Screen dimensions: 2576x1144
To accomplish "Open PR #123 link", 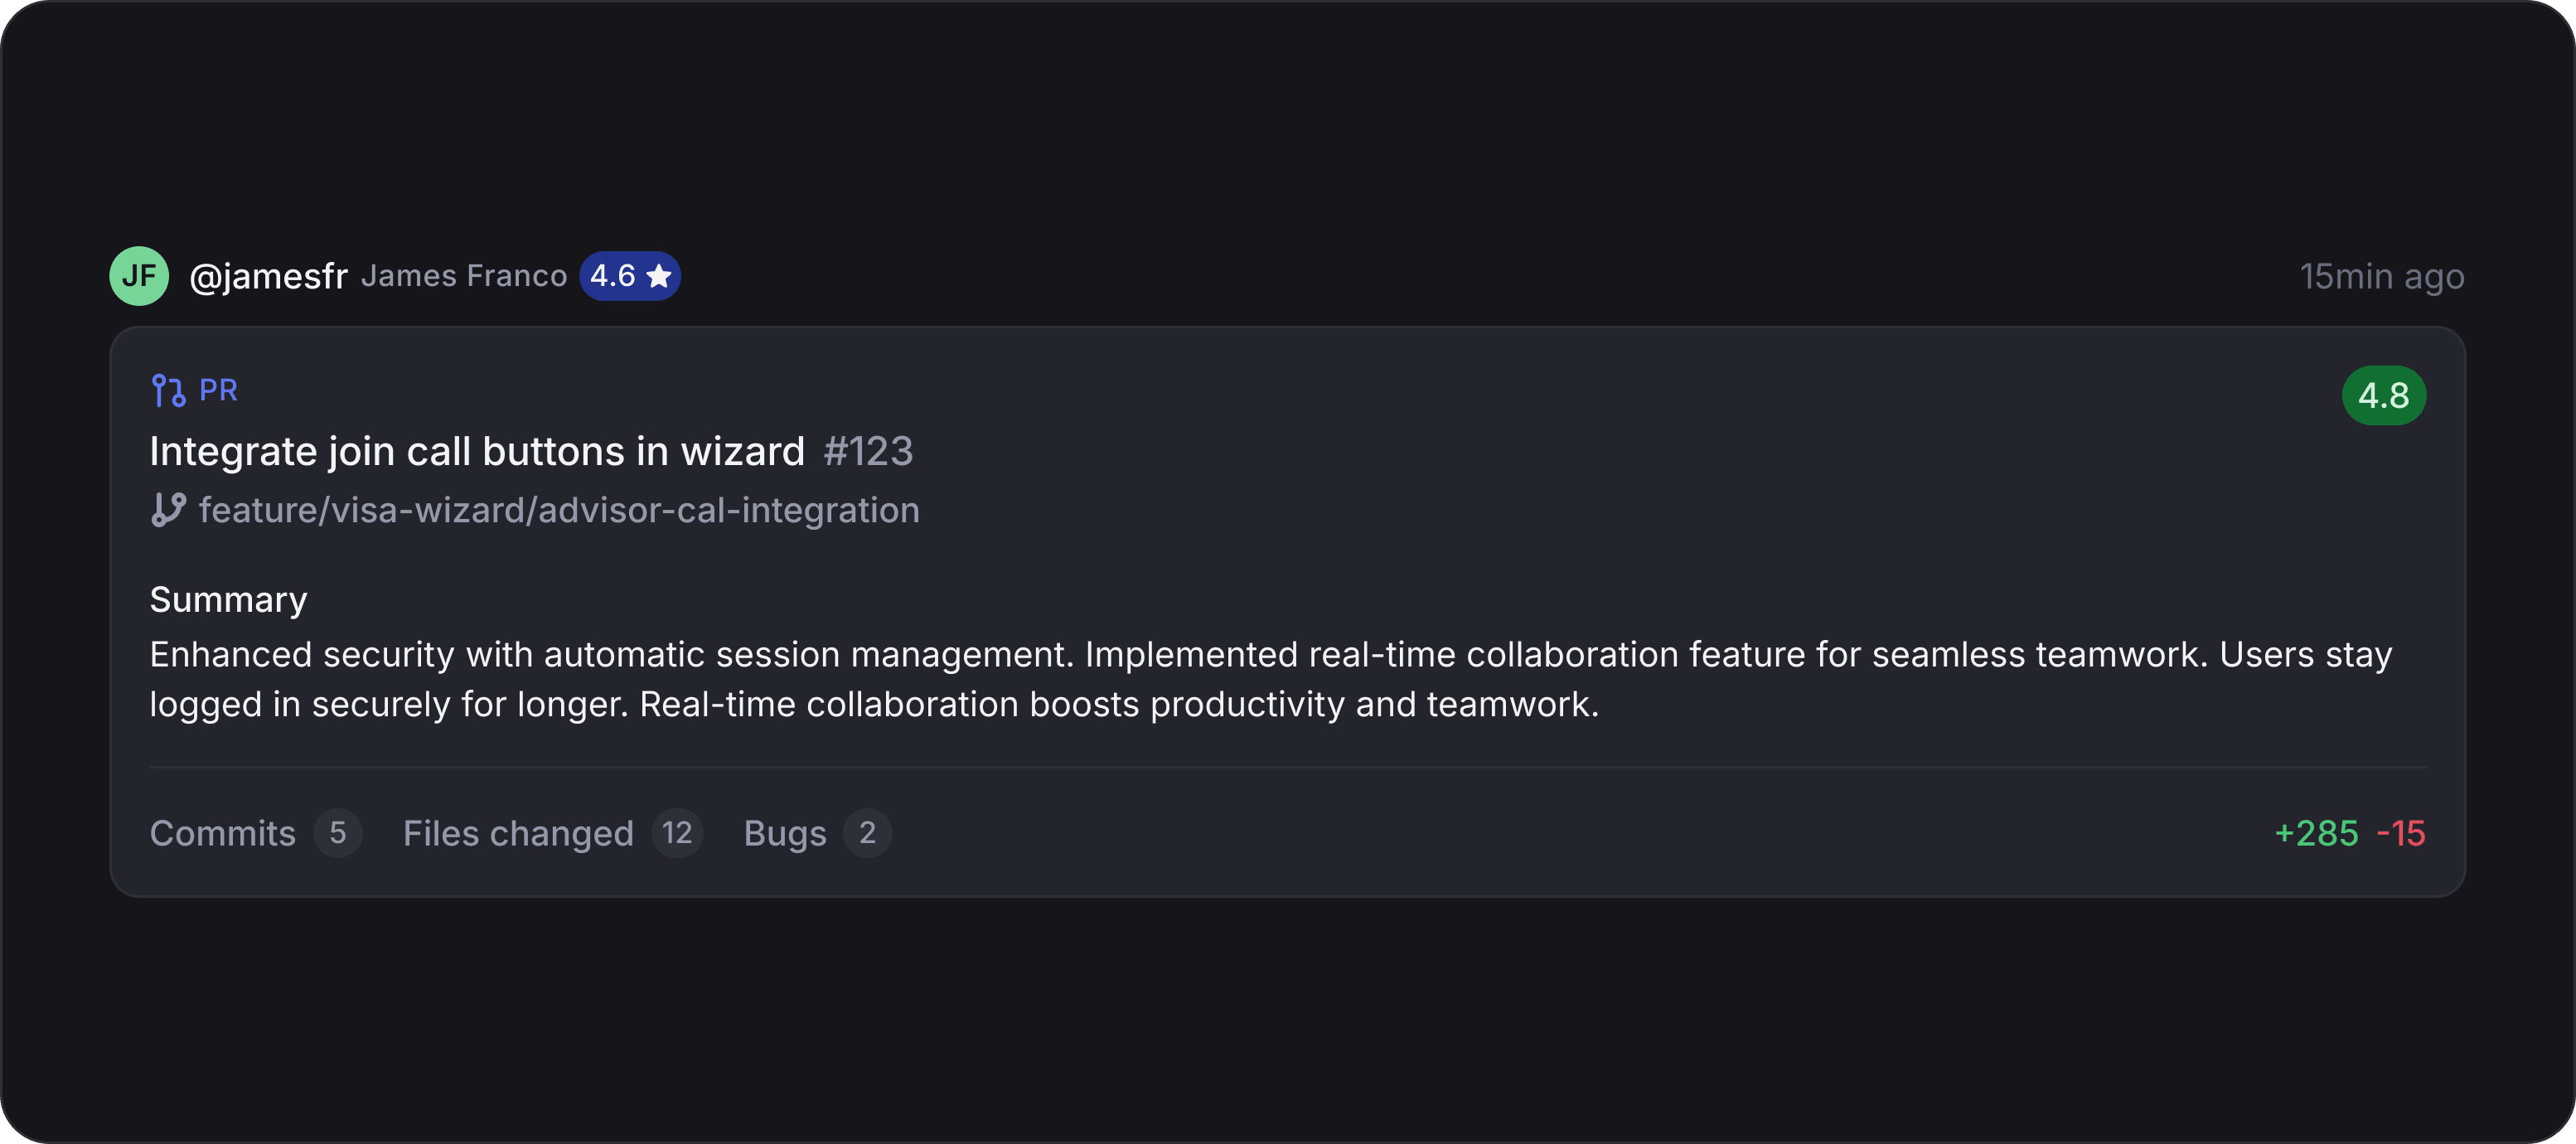I will point(867,450).
